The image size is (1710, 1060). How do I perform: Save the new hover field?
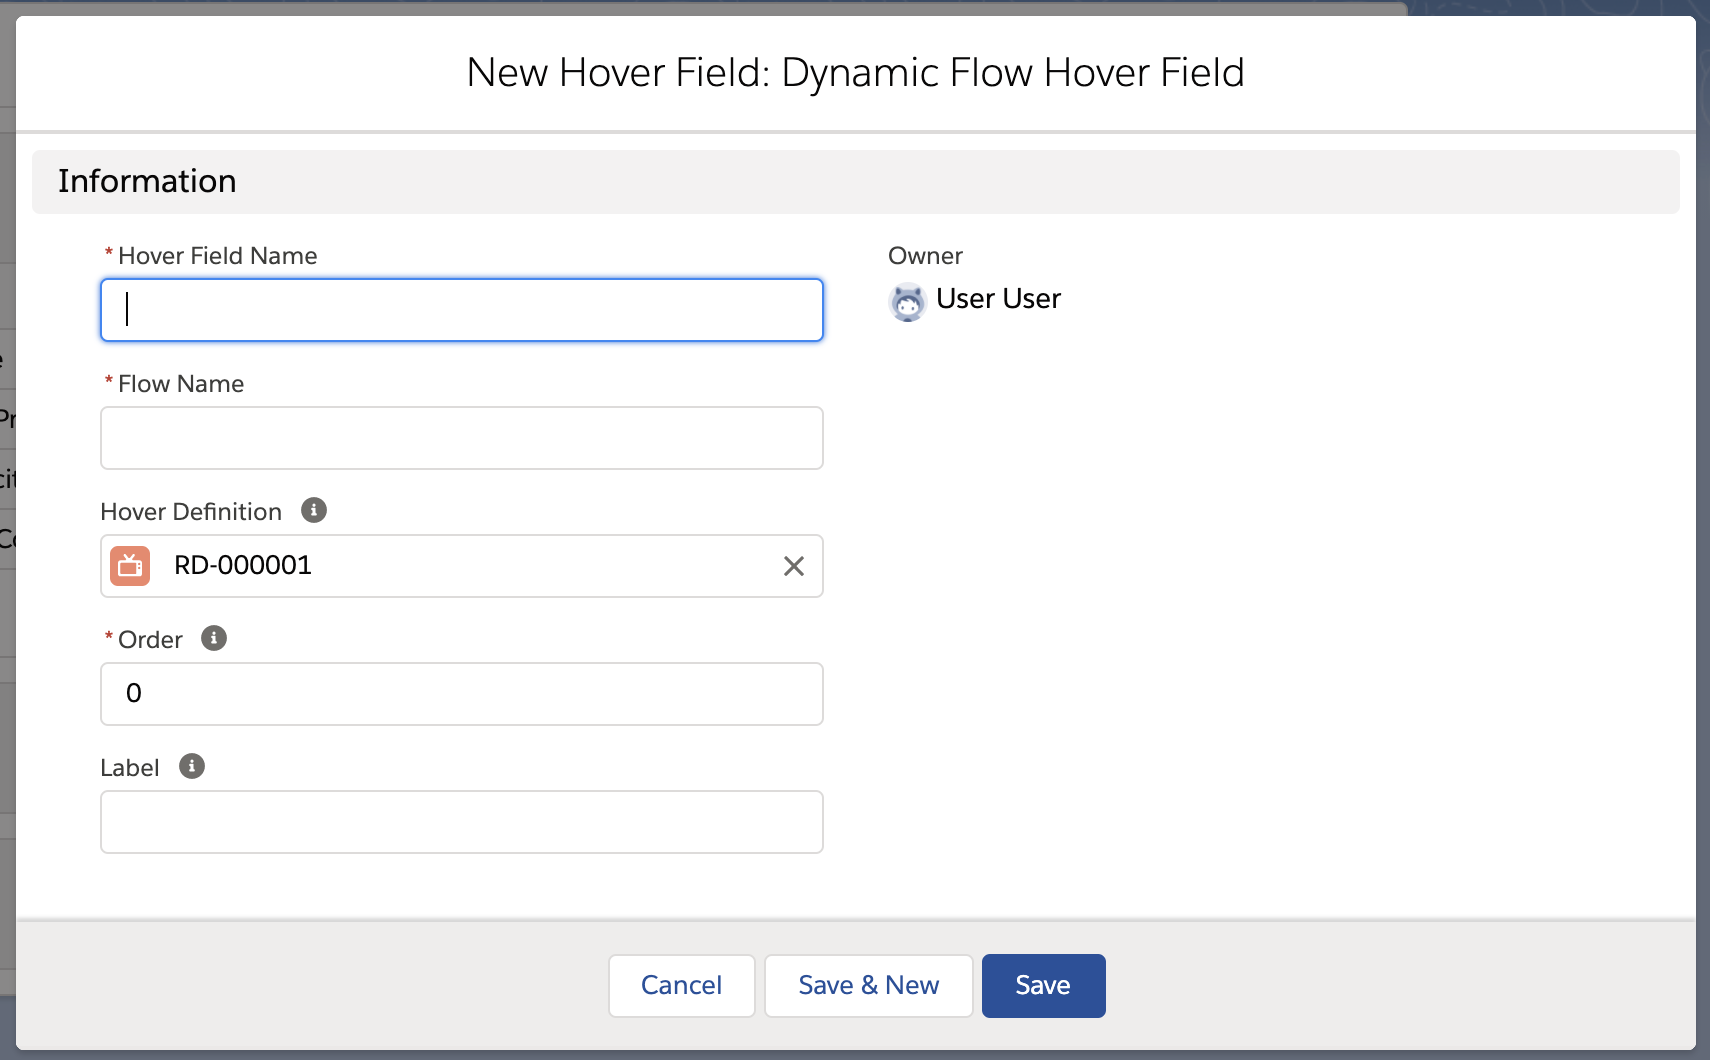coord(1043,986)
